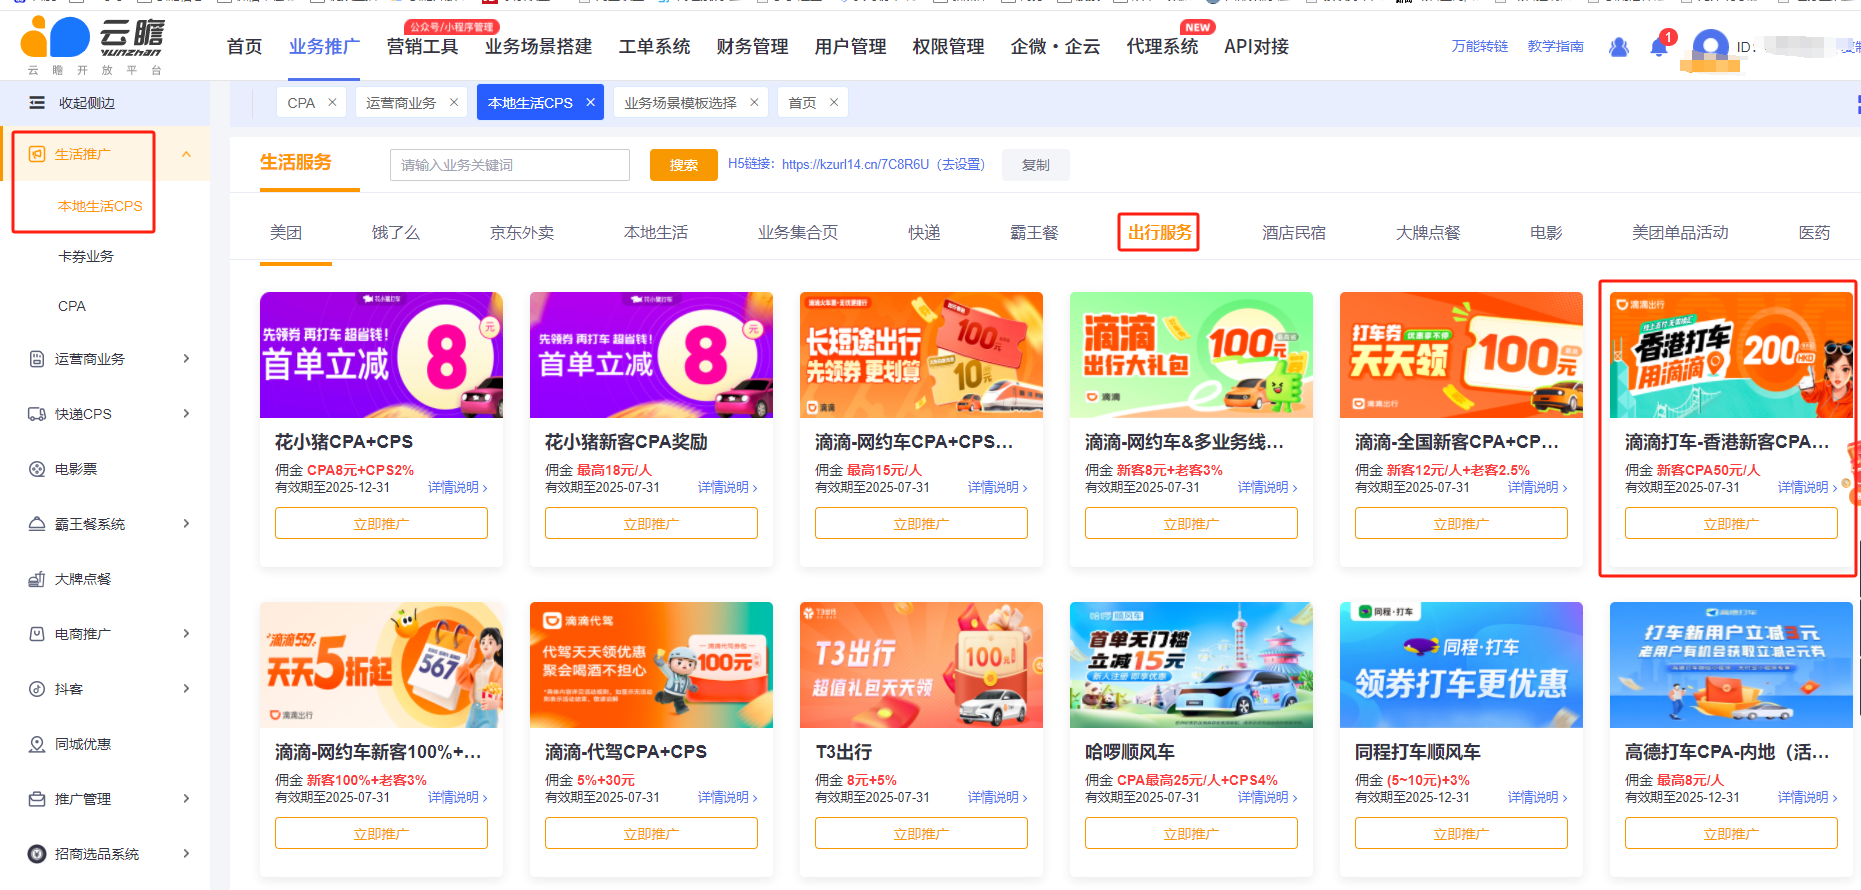Viewport: 1861px width, 890px height.
Task: Click the 滴滴-网约车新客100%+… title
Action: point(378,751)
